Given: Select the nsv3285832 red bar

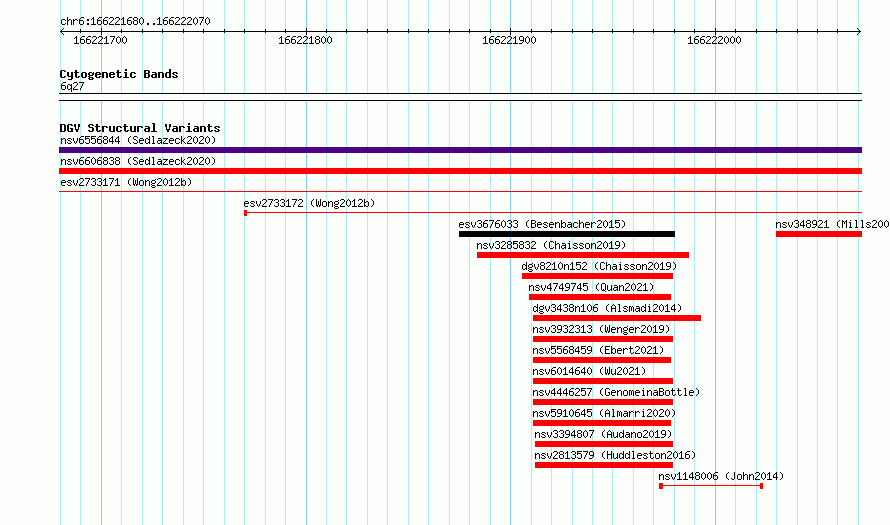Looking at the screenshot, I should click(583, 255).
